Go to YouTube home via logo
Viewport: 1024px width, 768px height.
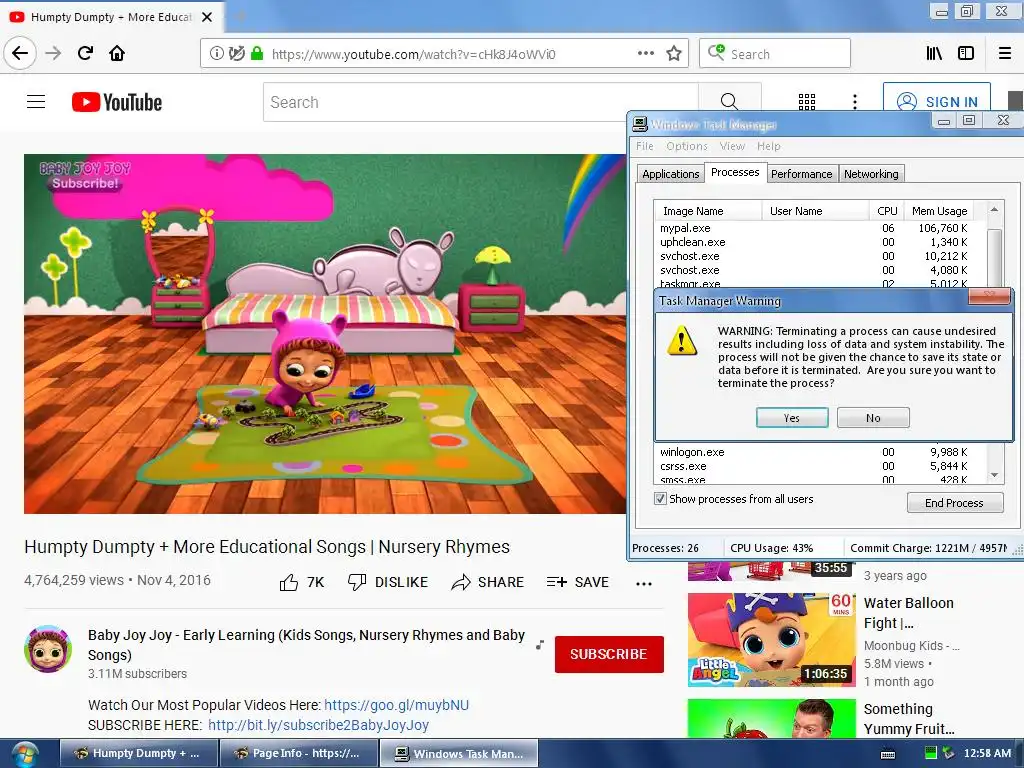coord(117,102)
